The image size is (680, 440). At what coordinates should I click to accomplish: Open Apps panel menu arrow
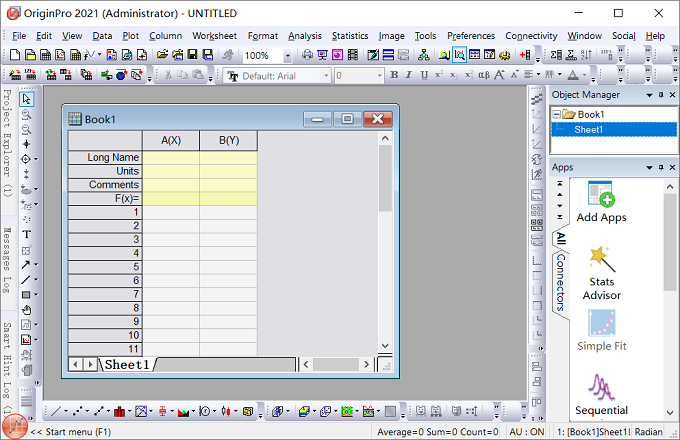(x=649, y=168)
